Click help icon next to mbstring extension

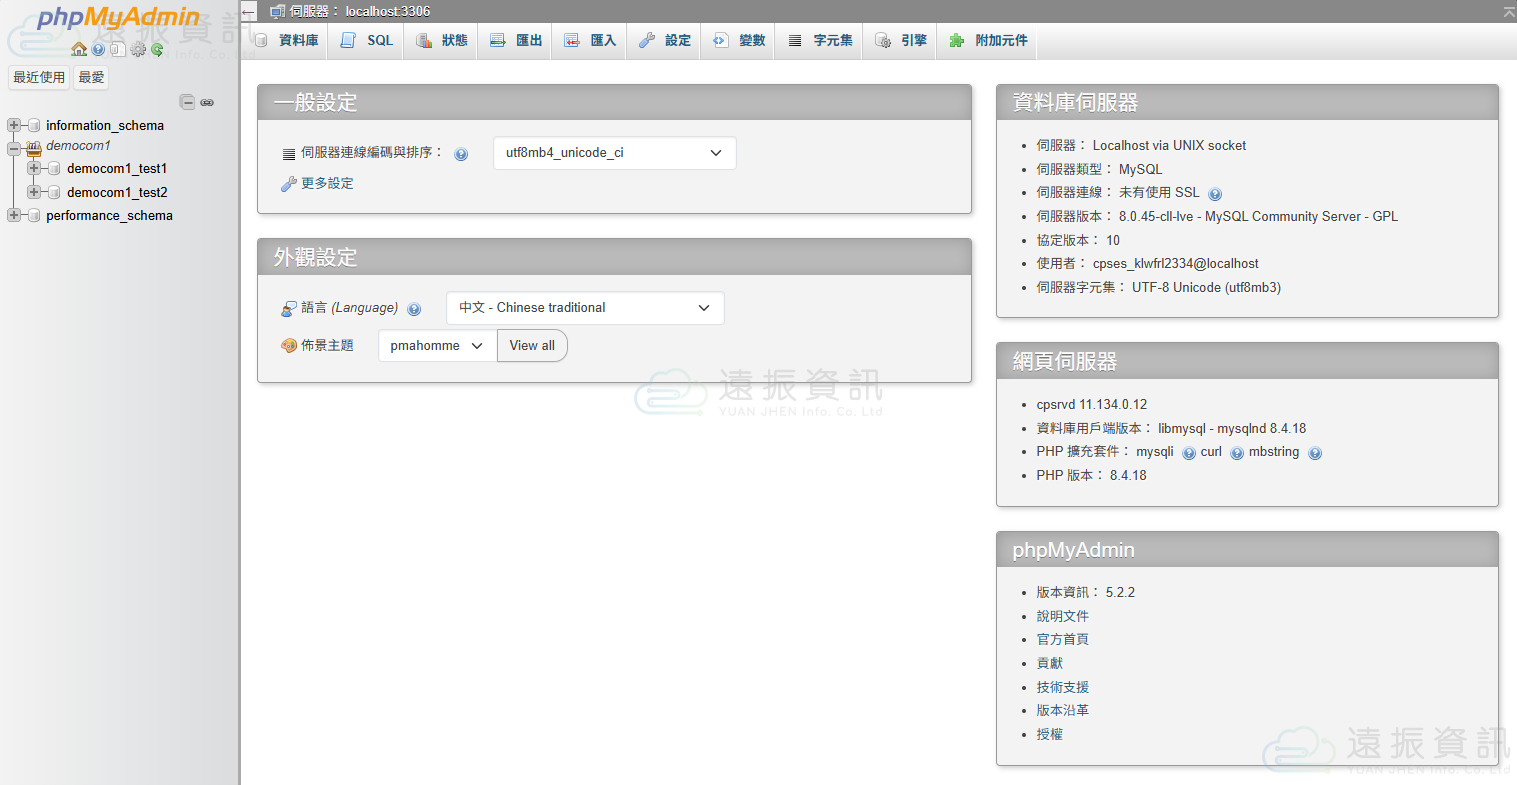click(1315, 453)
